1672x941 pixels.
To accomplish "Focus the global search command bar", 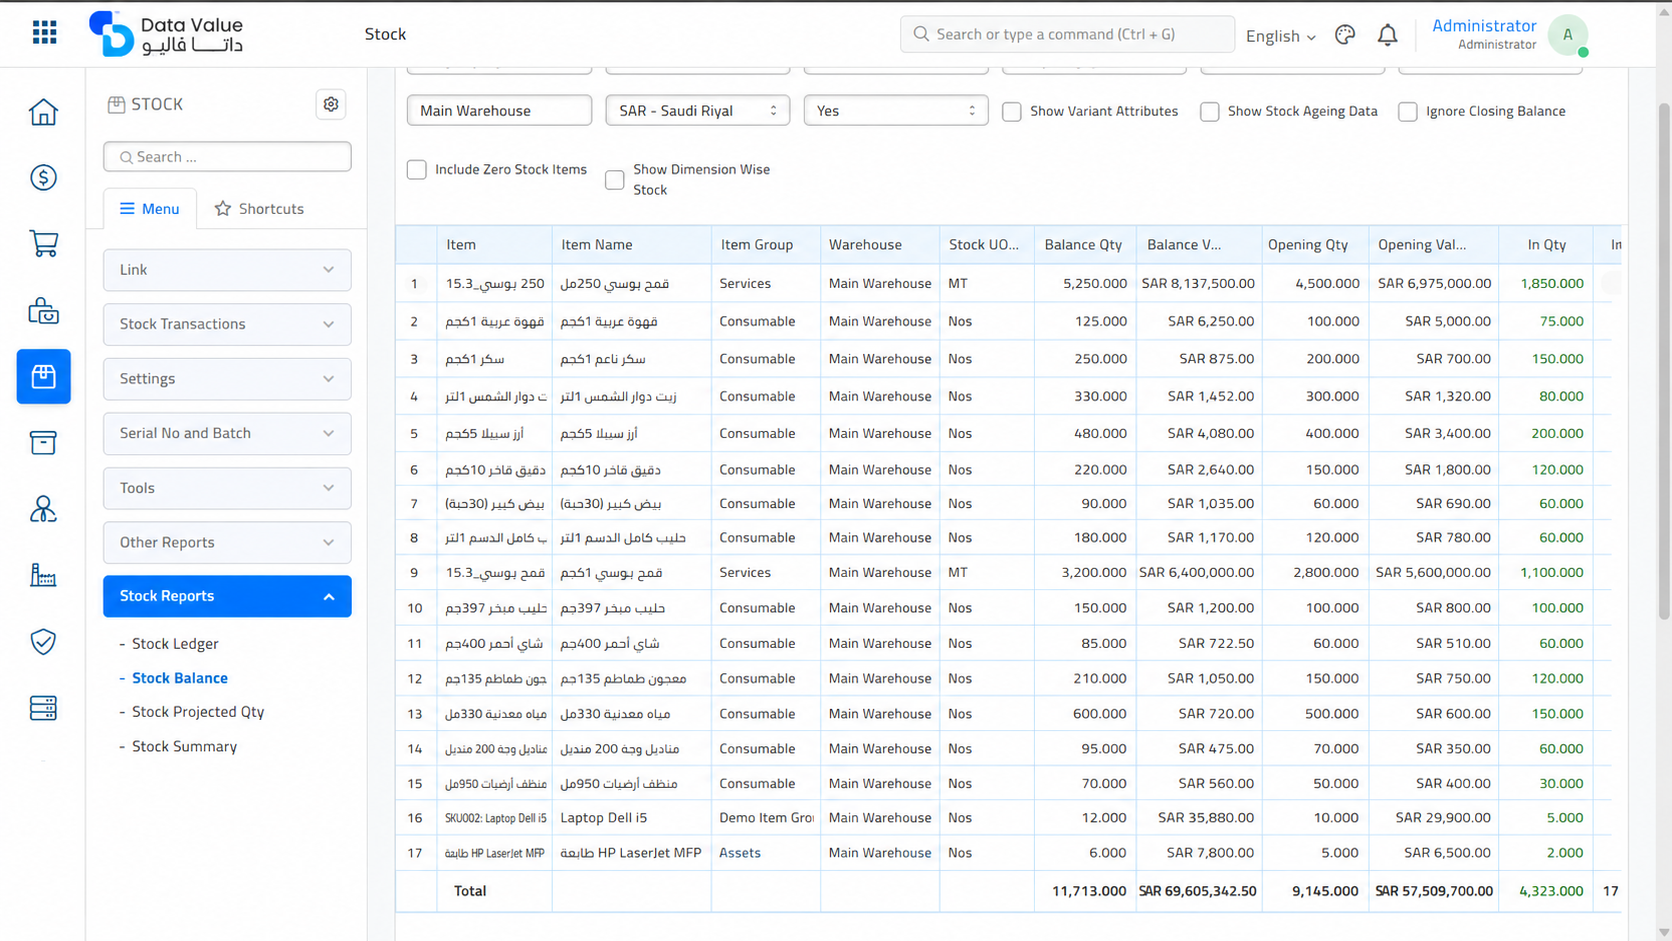I will (1067, 34).
